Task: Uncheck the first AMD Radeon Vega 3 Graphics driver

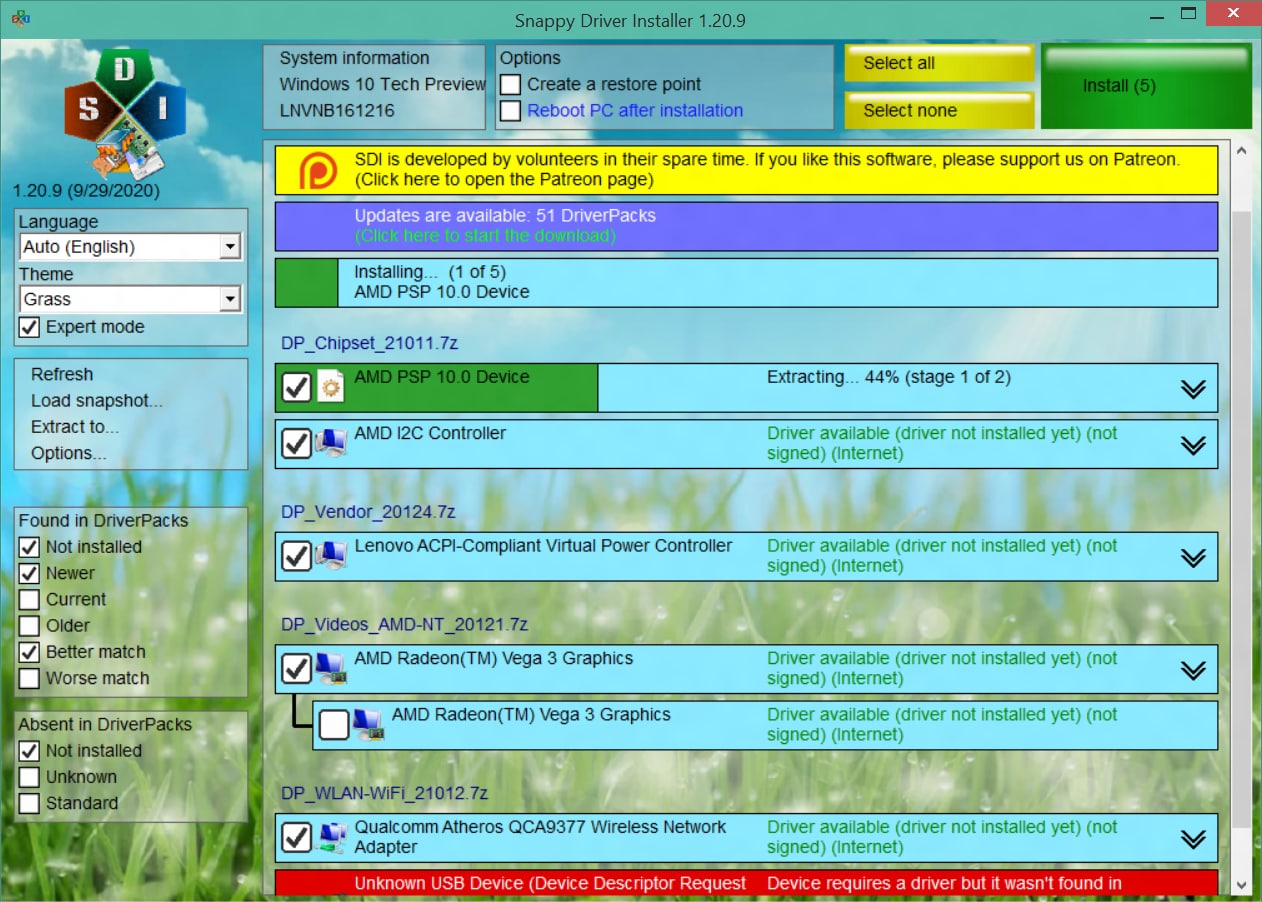Action: coord(297,669)
